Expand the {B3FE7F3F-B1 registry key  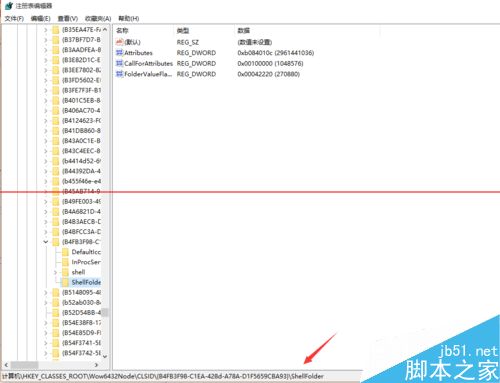click(x=46, y=90)
